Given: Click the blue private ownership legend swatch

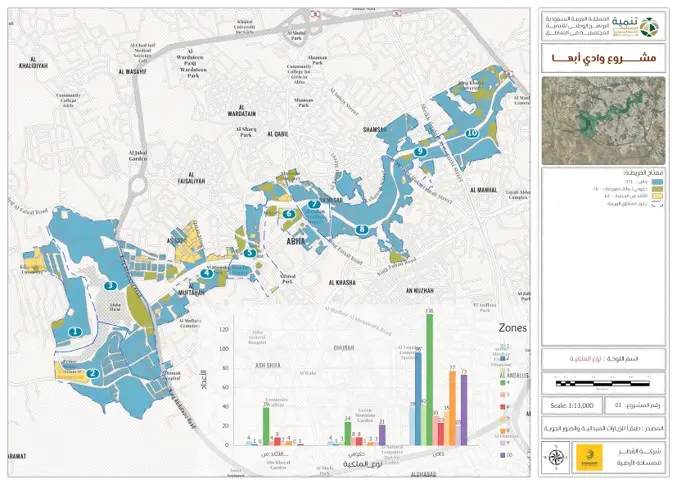Looking at the screenshot, I should pyautogui.click(x=658, y=182).
